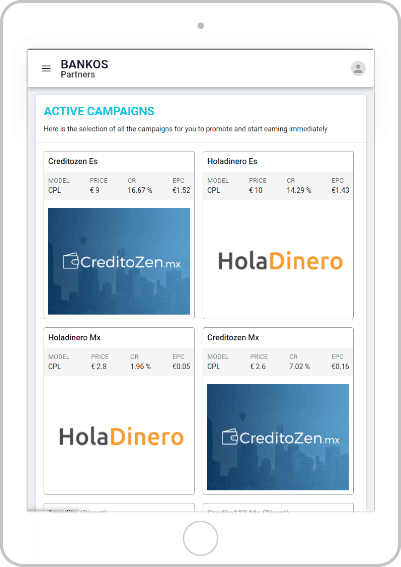The height and width of the screenshot is (567, 401).
Task: Select the CreditoZen.mx banner in Creditozen Mx card
Action: (x=278, y=437)
